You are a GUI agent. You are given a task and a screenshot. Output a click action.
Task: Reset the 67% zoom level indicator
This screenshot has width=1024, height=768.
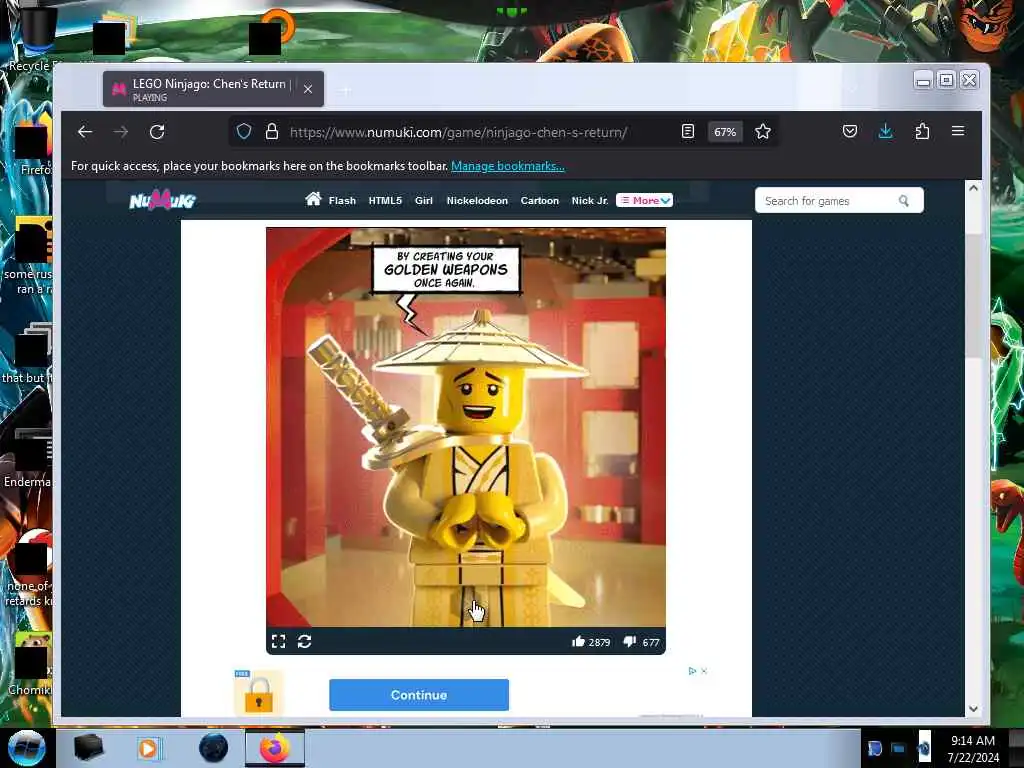(725, 132)
